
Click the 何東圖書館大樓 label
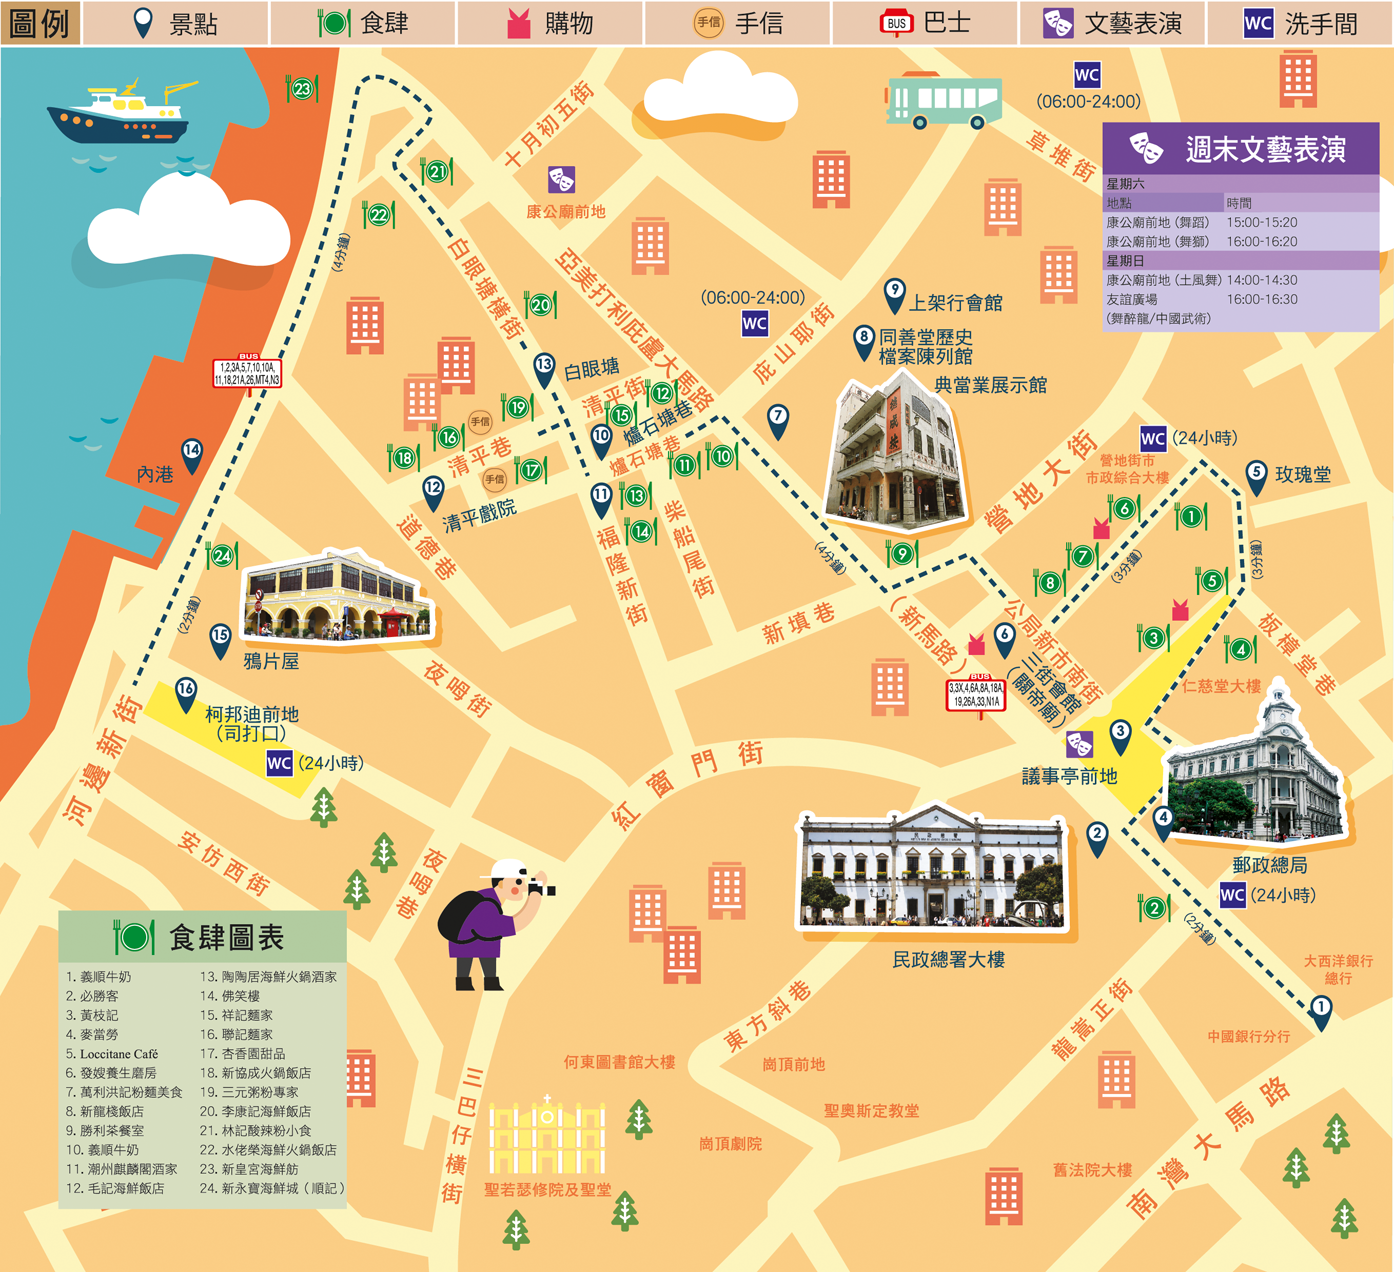point(619,1062)
